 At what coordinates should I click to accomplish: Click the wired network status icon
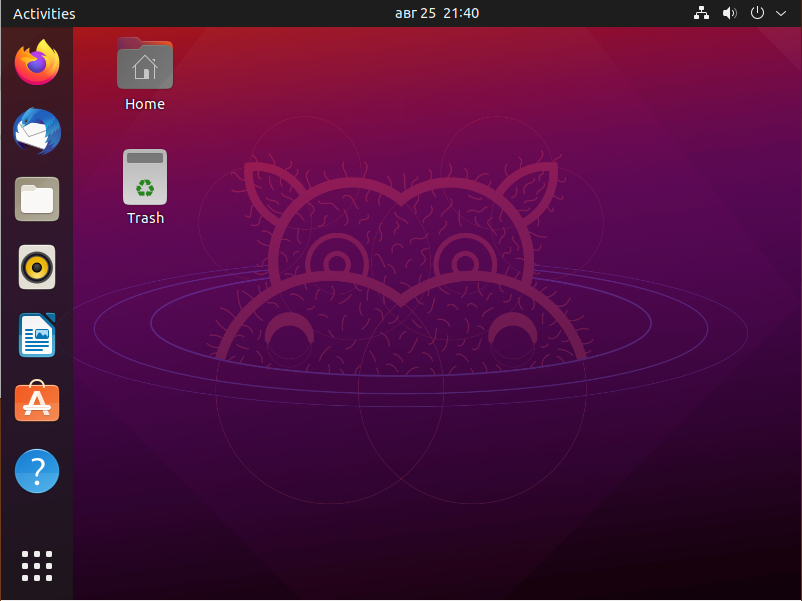(701, 13)
